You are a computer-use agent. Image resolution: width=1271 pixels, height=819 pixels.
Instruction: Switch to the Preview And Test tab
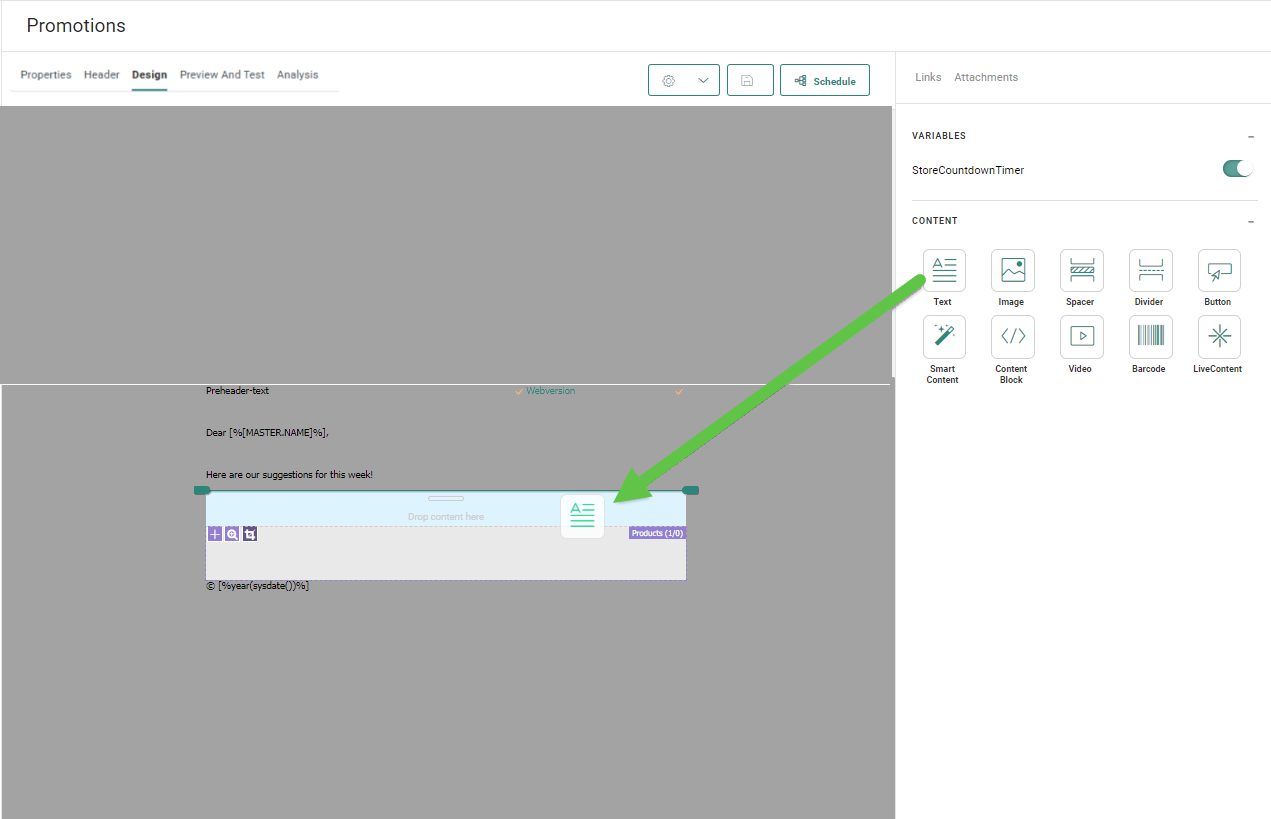pyautogui.click(x=222, y=75)
